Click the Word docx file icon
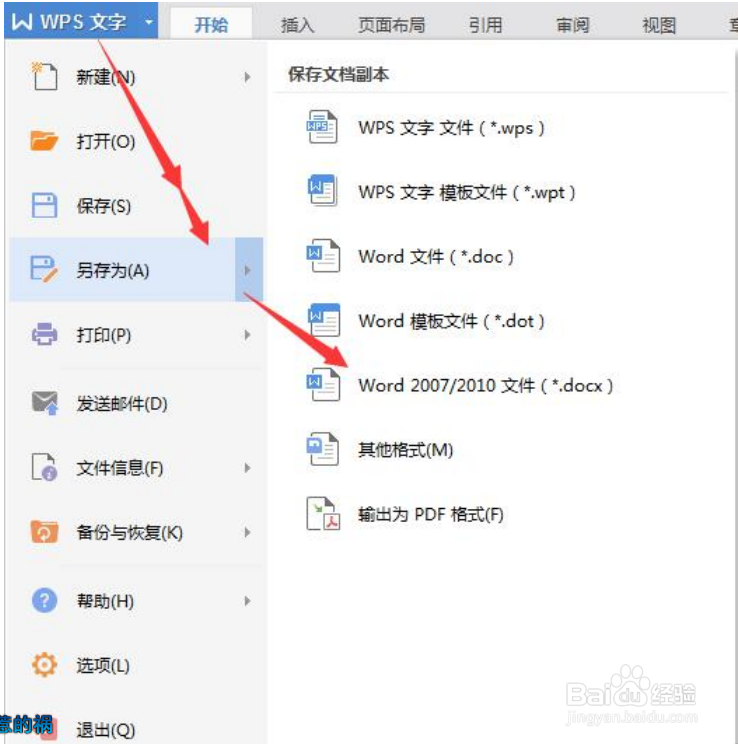This screenshot has width=738, height=744. tap(324, 384)
